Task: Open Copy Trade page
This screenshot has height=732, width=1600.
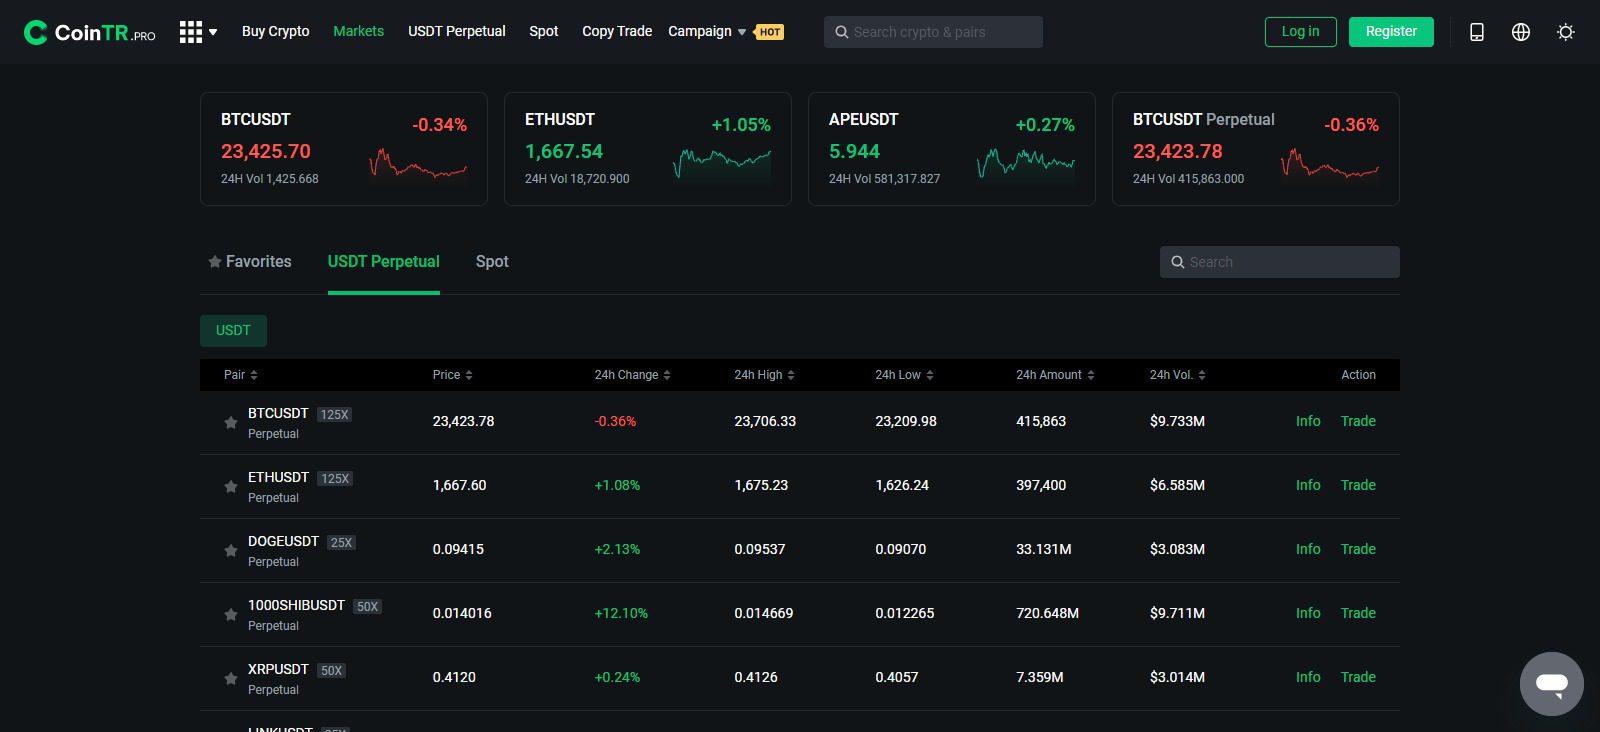Action: (x=617, y=31)
